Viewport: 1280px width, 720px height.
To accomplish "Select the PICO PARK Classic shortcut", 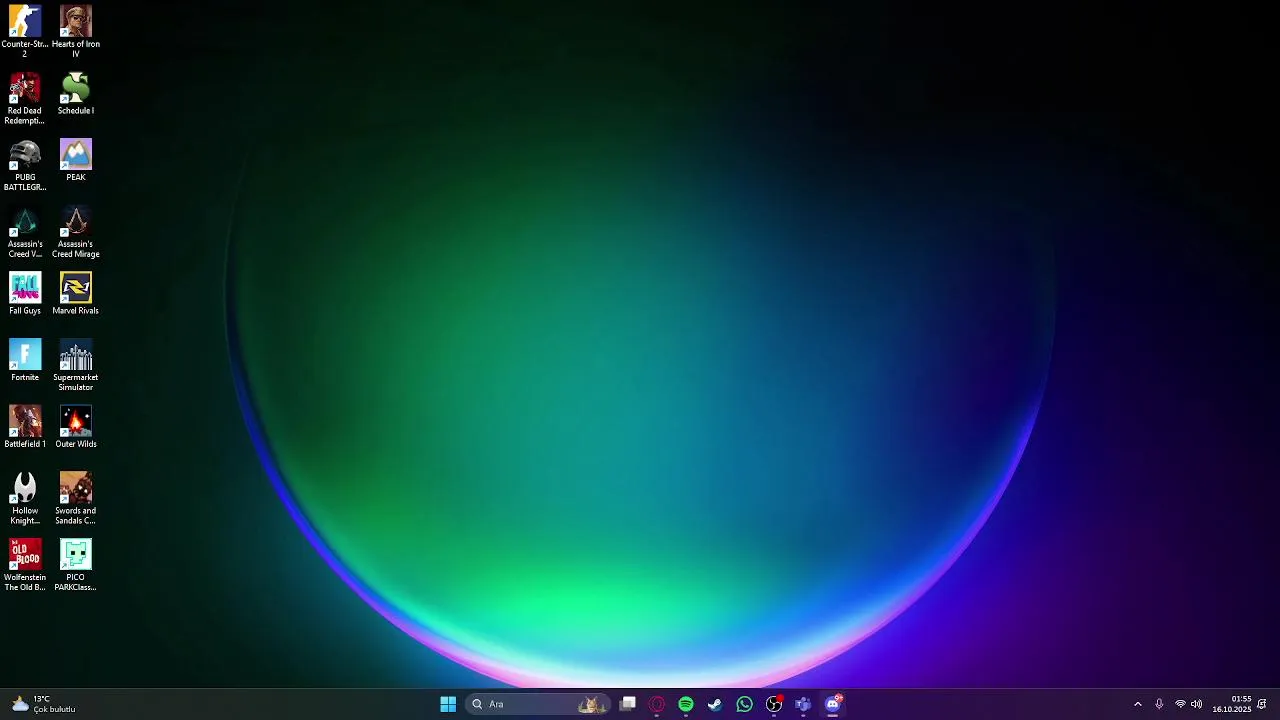I will point(76,565).
